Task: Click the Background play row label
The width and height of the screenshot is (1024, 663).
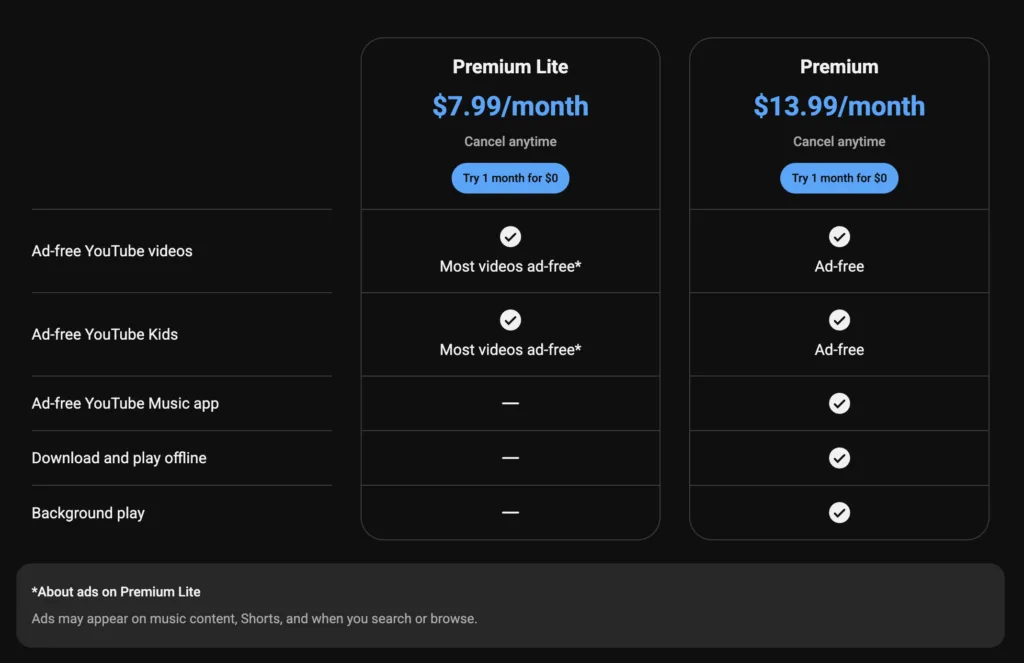Action: [88, 513]
